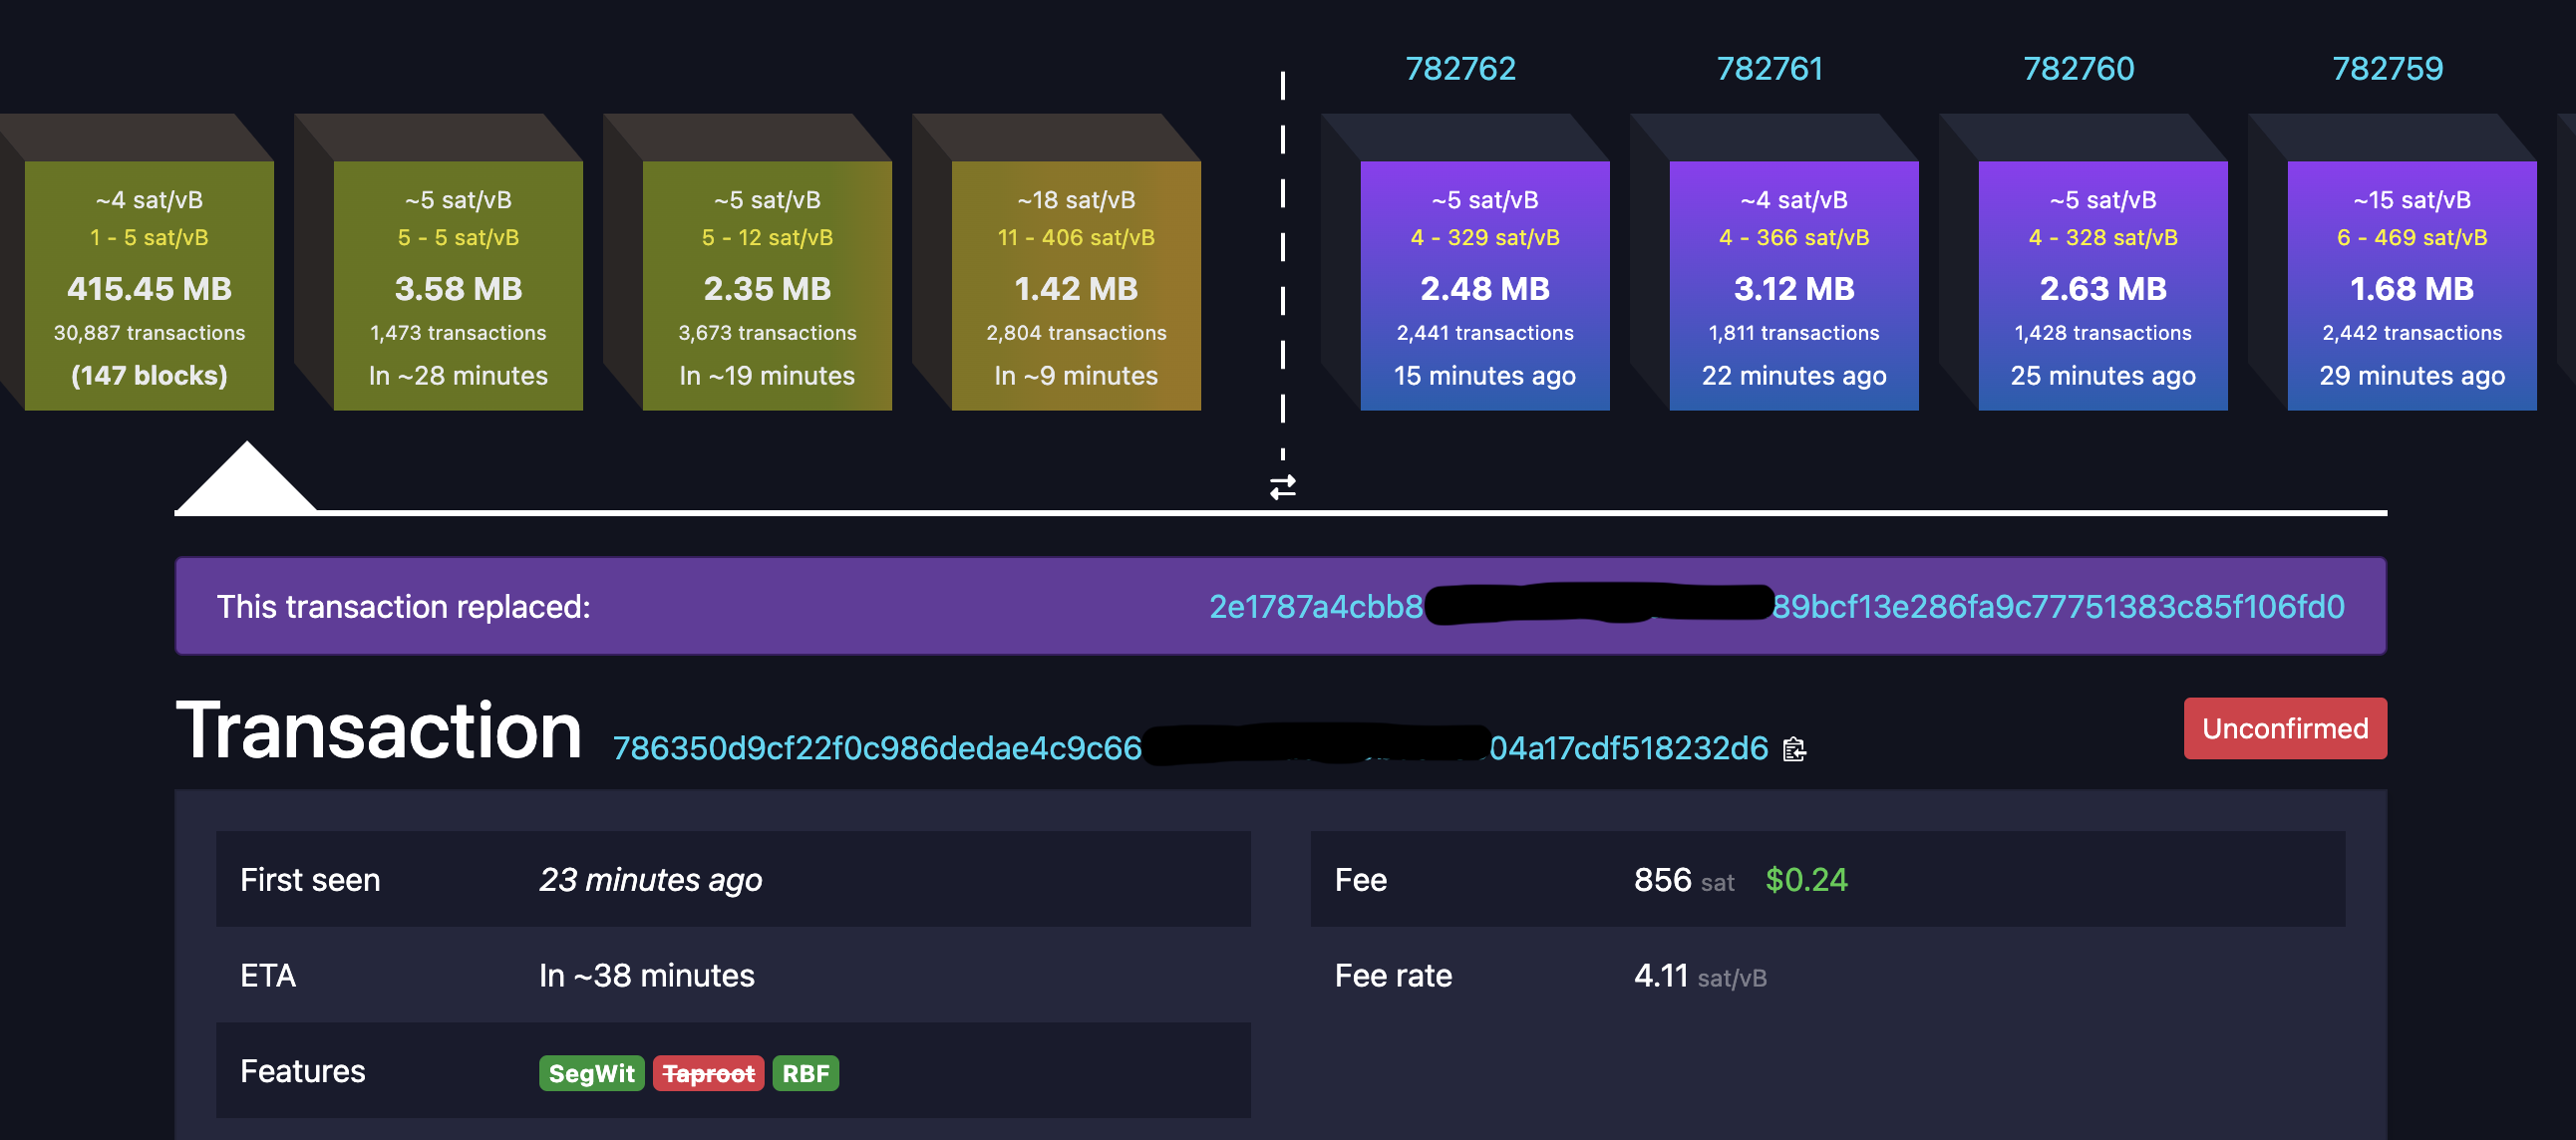This screenshot has height=1140, width=2576.
Task: Open mined block from 25 minutes ago
Action: [2102, 286]
